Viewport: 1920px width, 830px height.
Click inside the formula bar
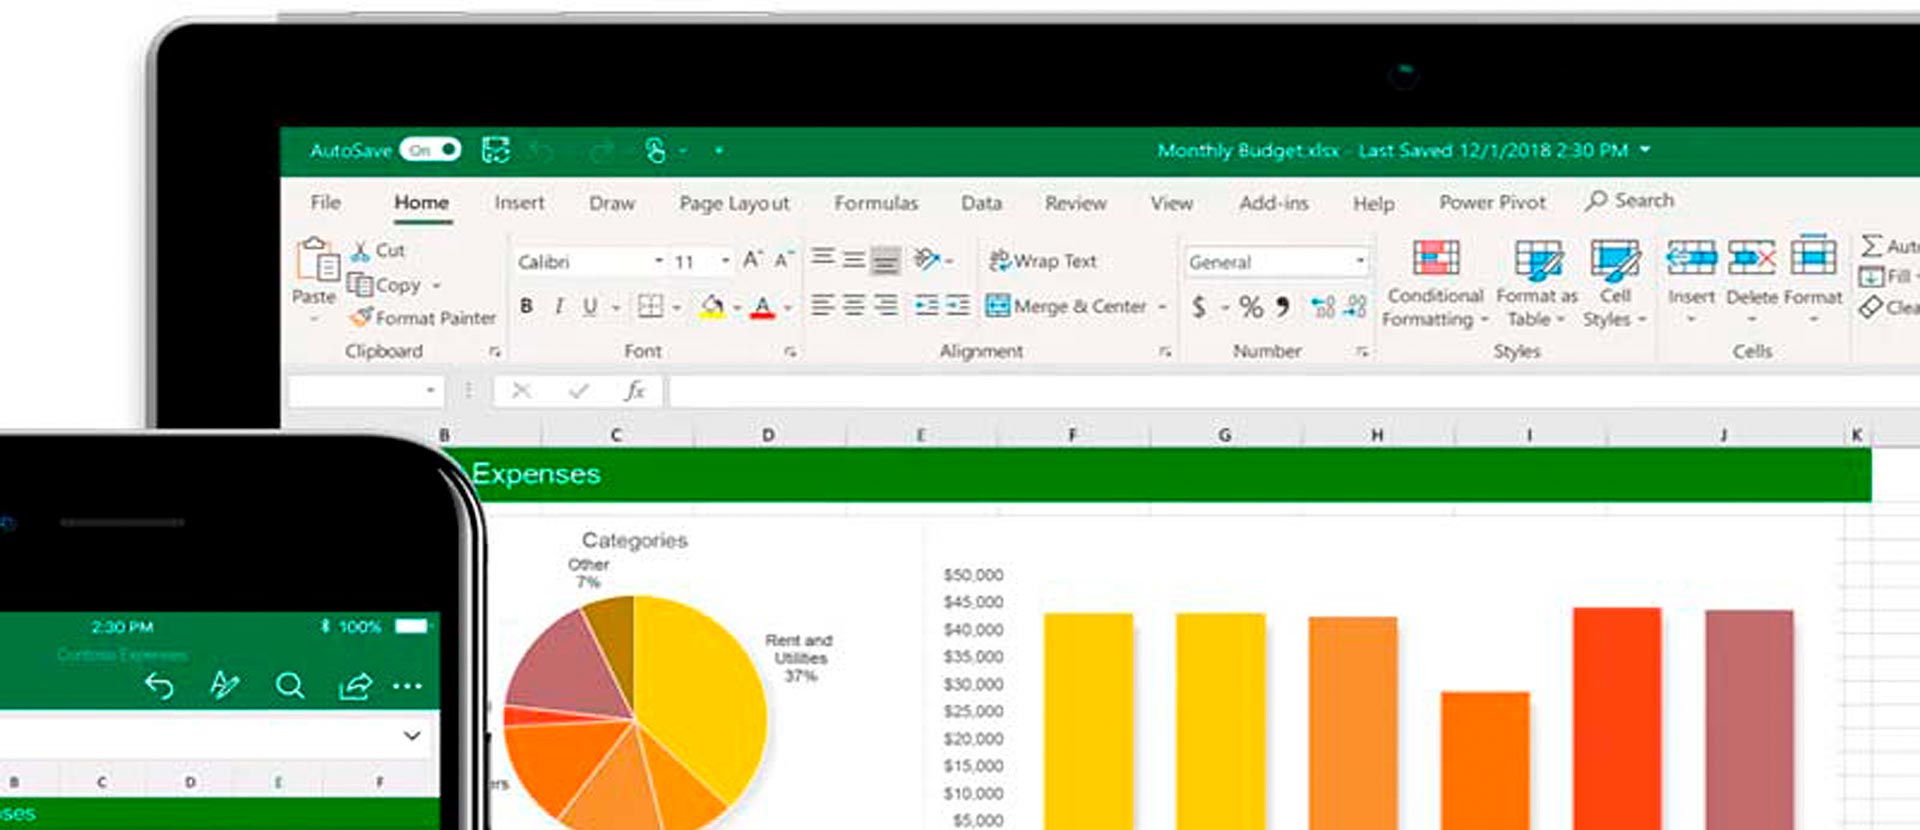pos(1294,391)
